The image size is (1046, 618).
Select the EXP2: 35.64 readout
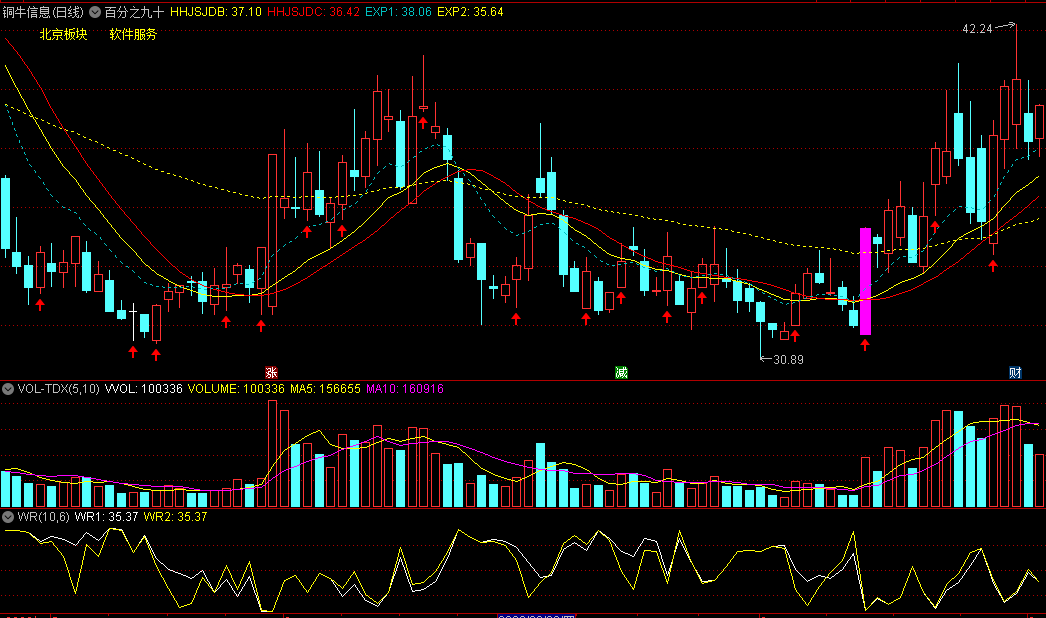(470, 12)
